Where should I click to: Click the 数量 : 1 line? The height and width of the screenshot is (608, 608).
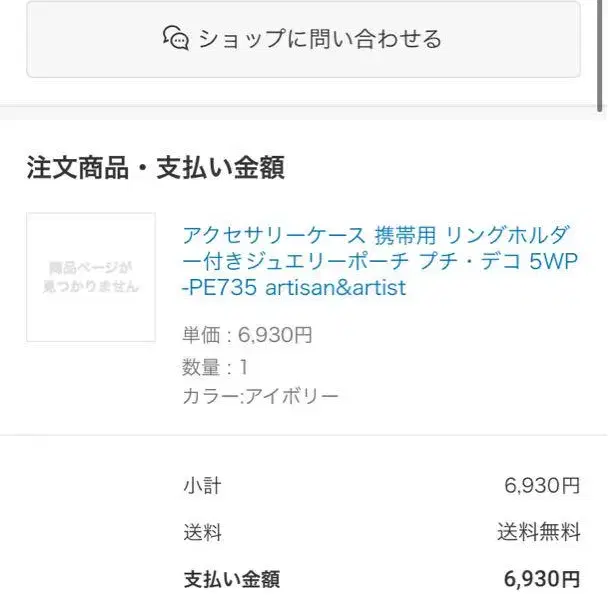[x=215, y=366]
